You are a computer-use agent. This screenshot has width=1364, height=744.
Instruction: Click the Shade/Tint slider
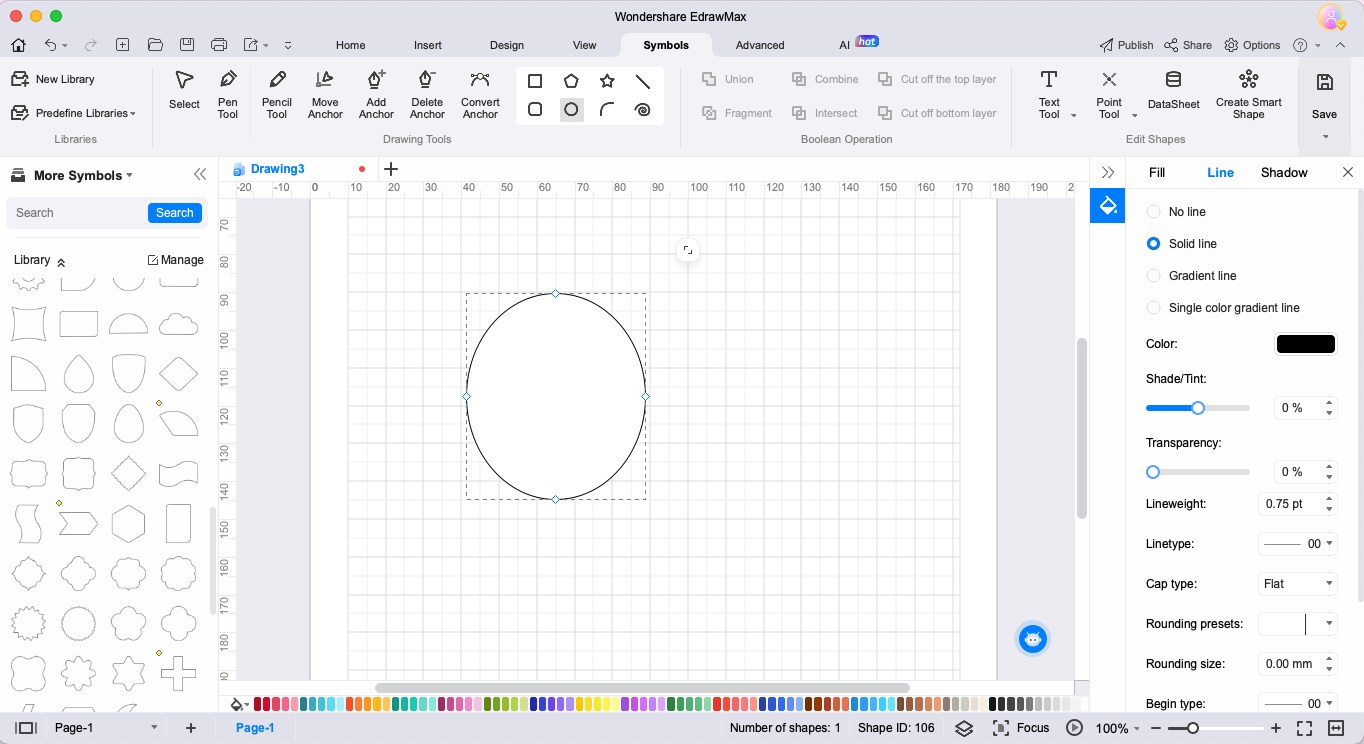(1198, 408)
